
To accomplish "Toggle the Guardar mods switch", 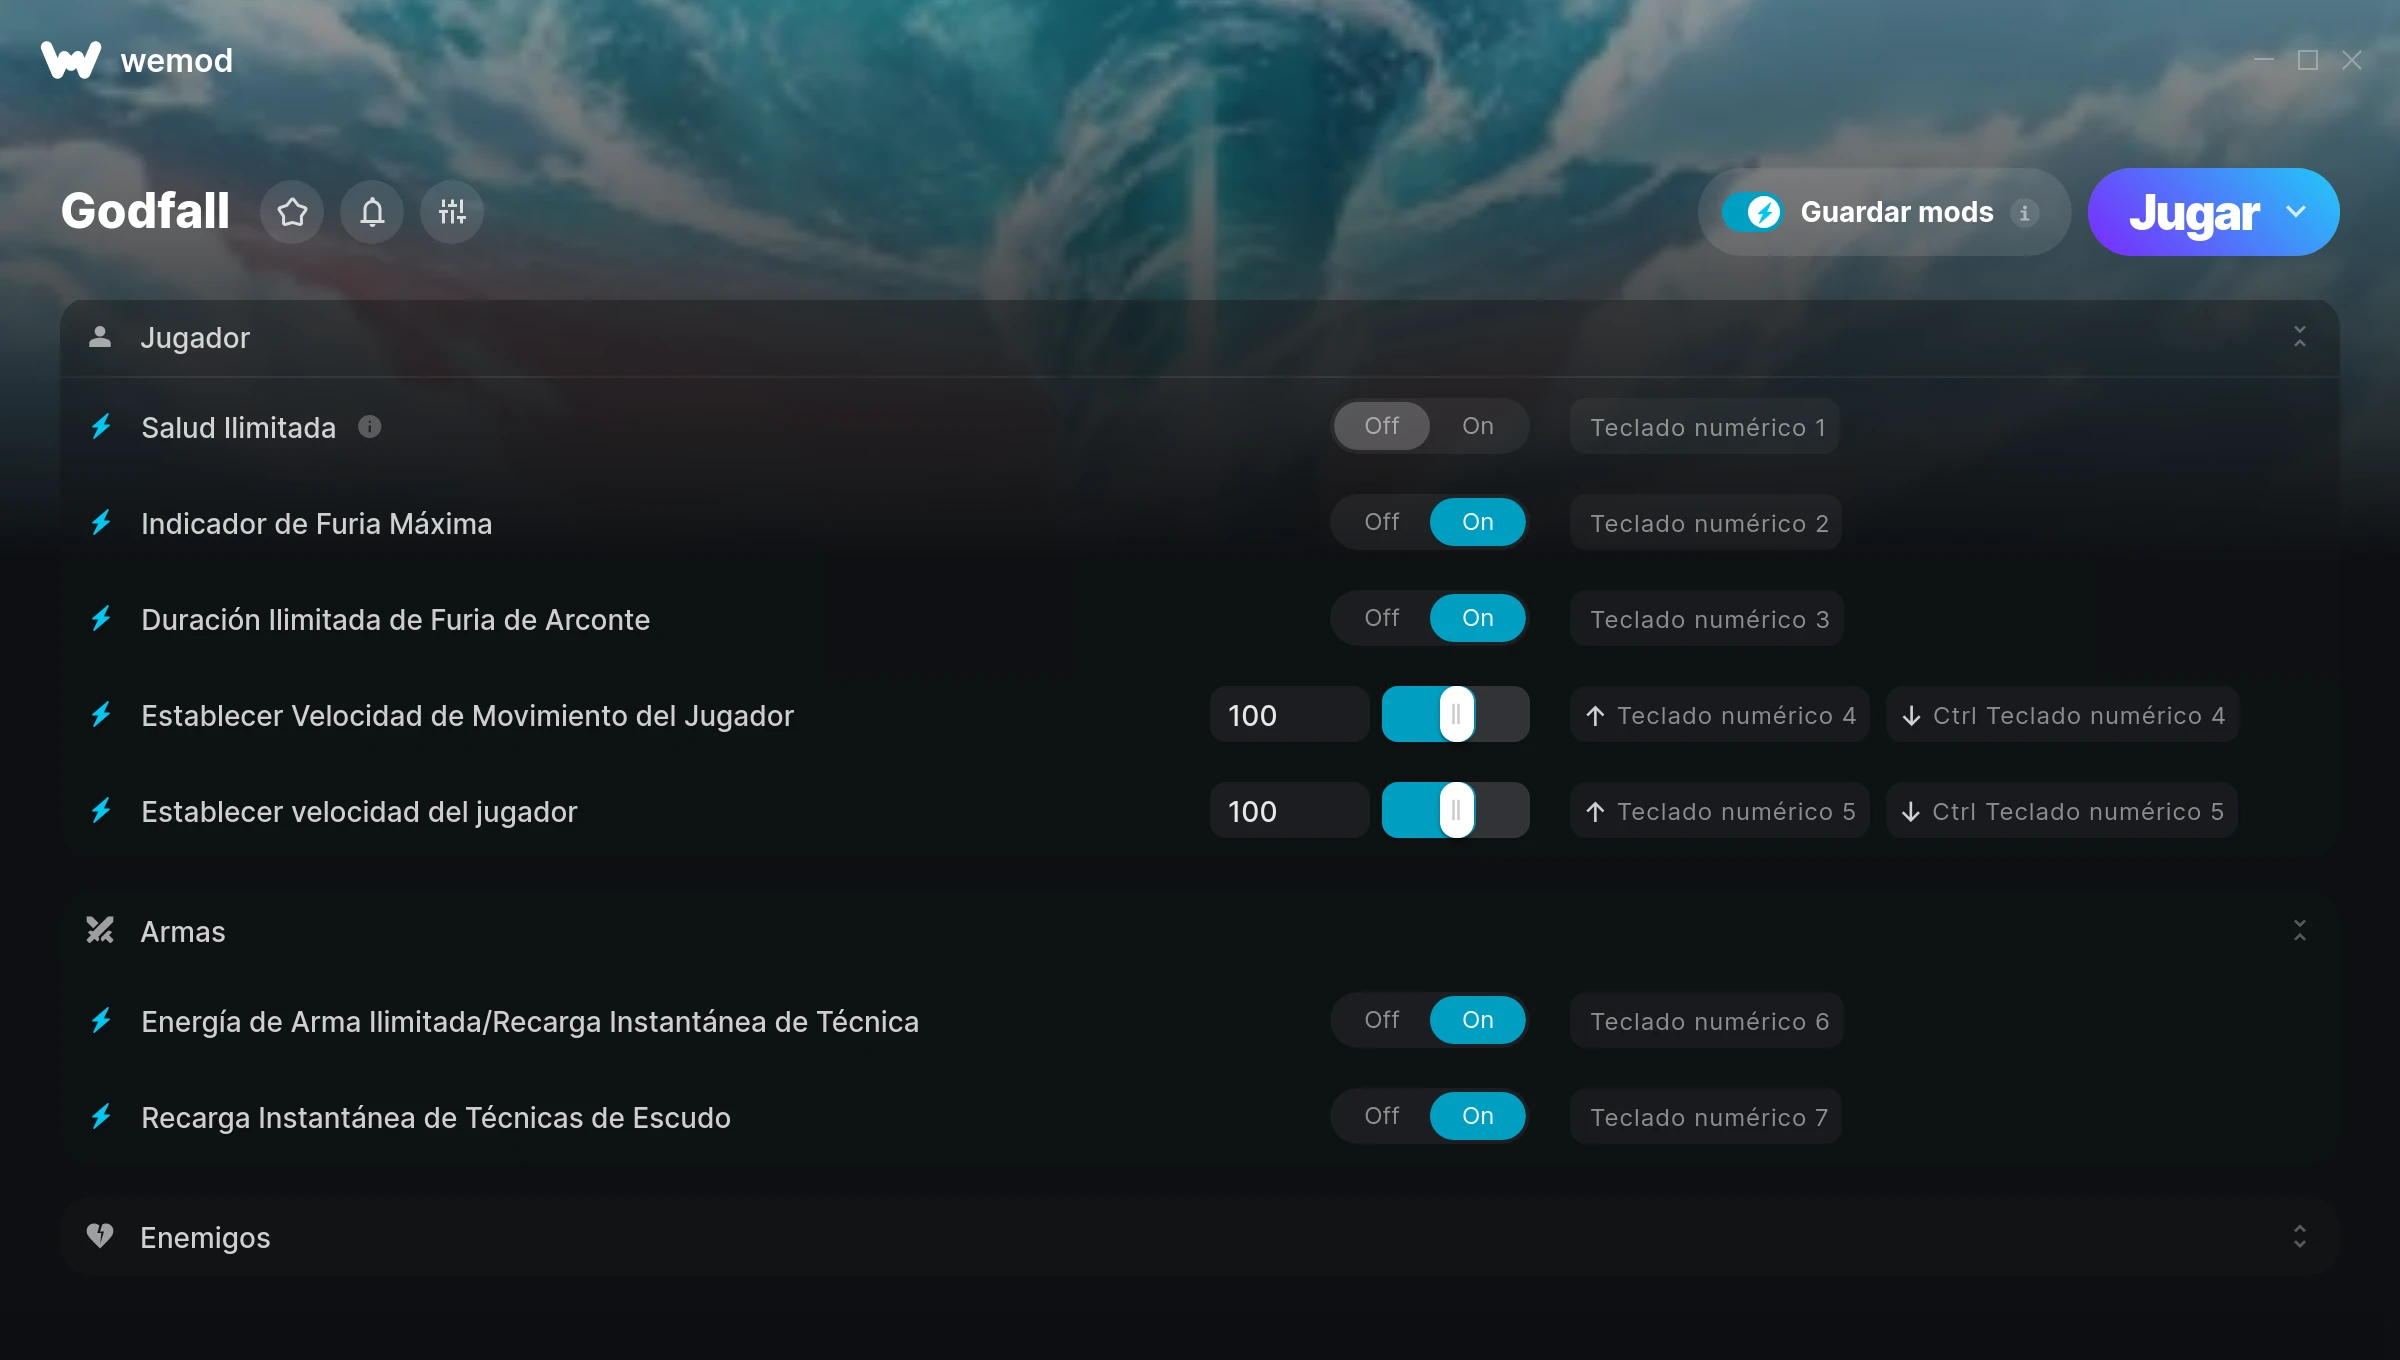I will [1752, 212].
